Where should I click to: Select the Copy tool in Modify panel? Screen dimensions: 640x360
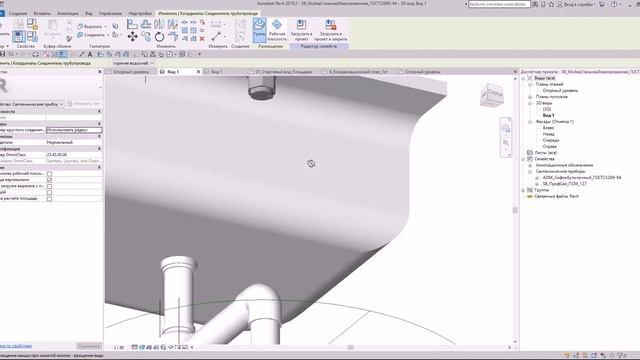coord(146,37)
